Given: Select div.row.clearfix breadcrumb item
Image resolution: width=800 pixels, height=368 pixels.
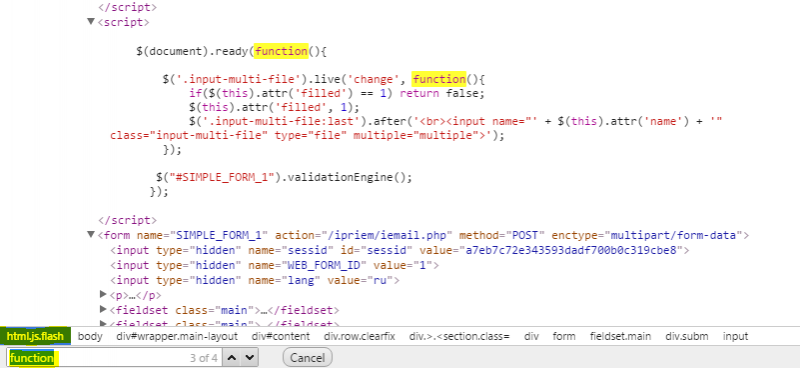Looking at the screenshot, I should [359, 336].
